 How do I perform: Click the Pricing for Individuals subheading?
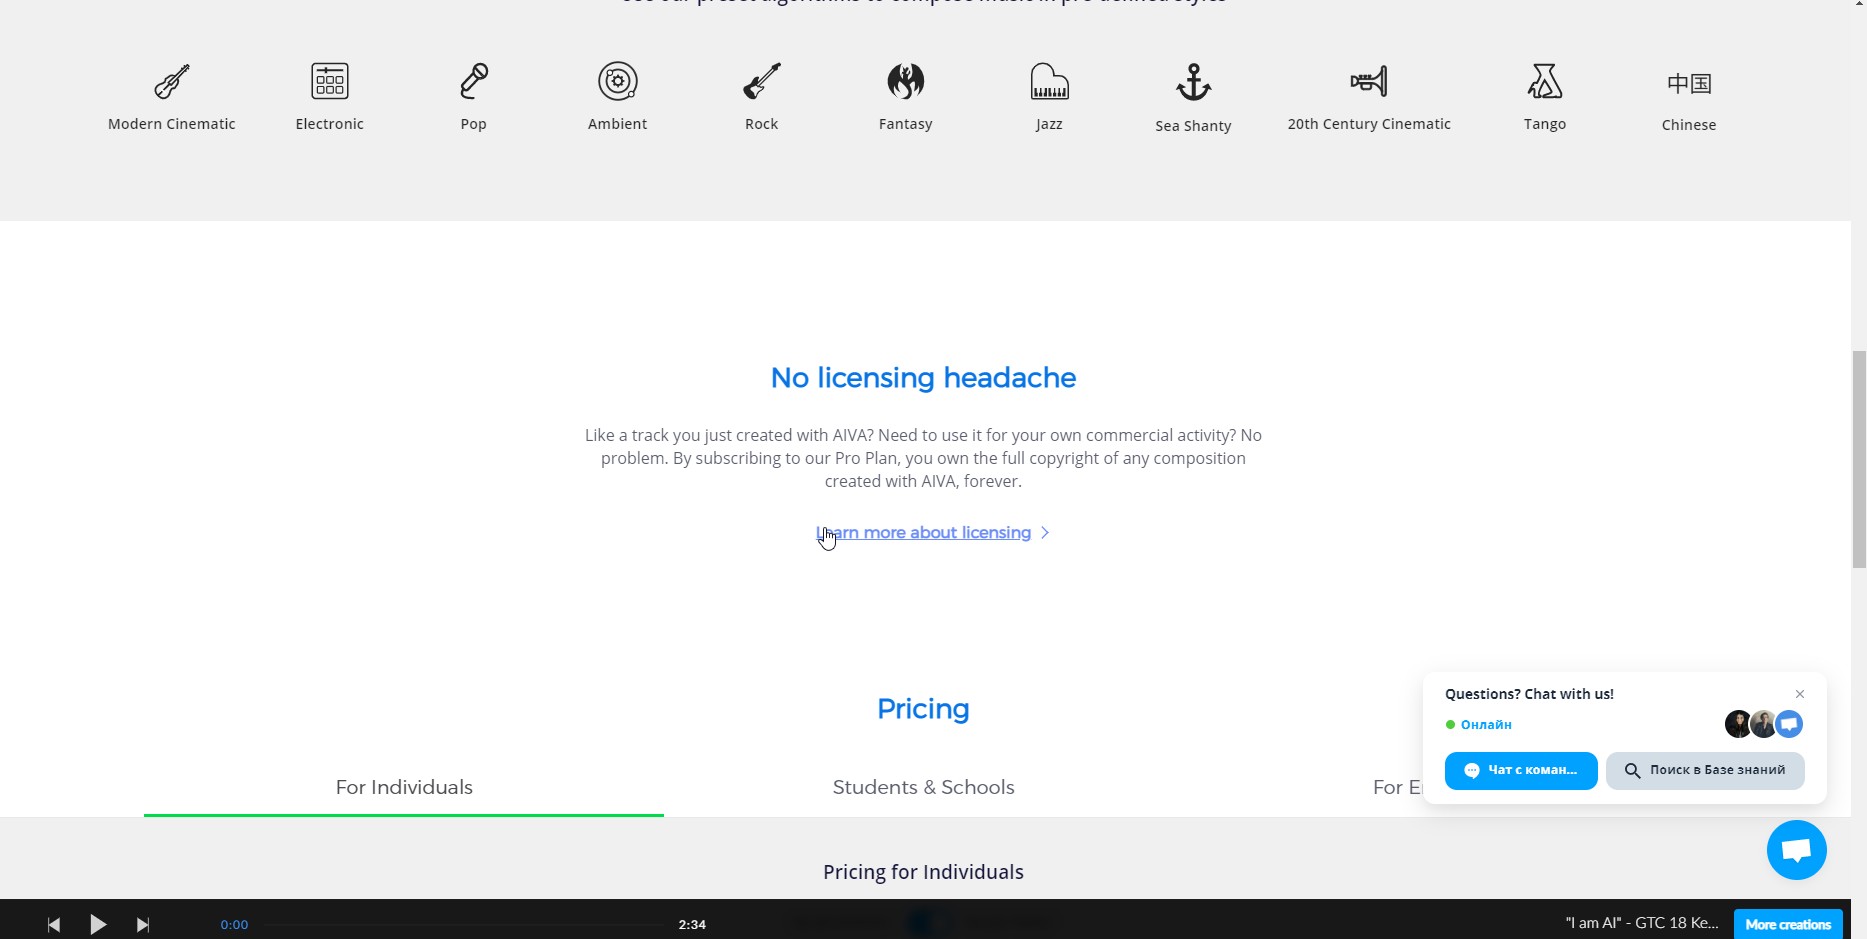(x=924, y=872)
